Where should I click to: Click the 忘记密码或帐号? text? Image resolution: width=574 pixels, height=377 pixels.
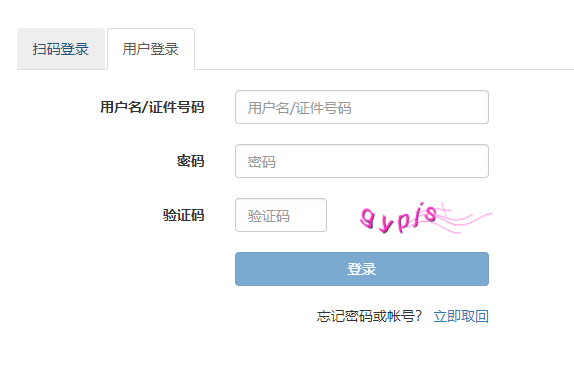click(369, 316)
